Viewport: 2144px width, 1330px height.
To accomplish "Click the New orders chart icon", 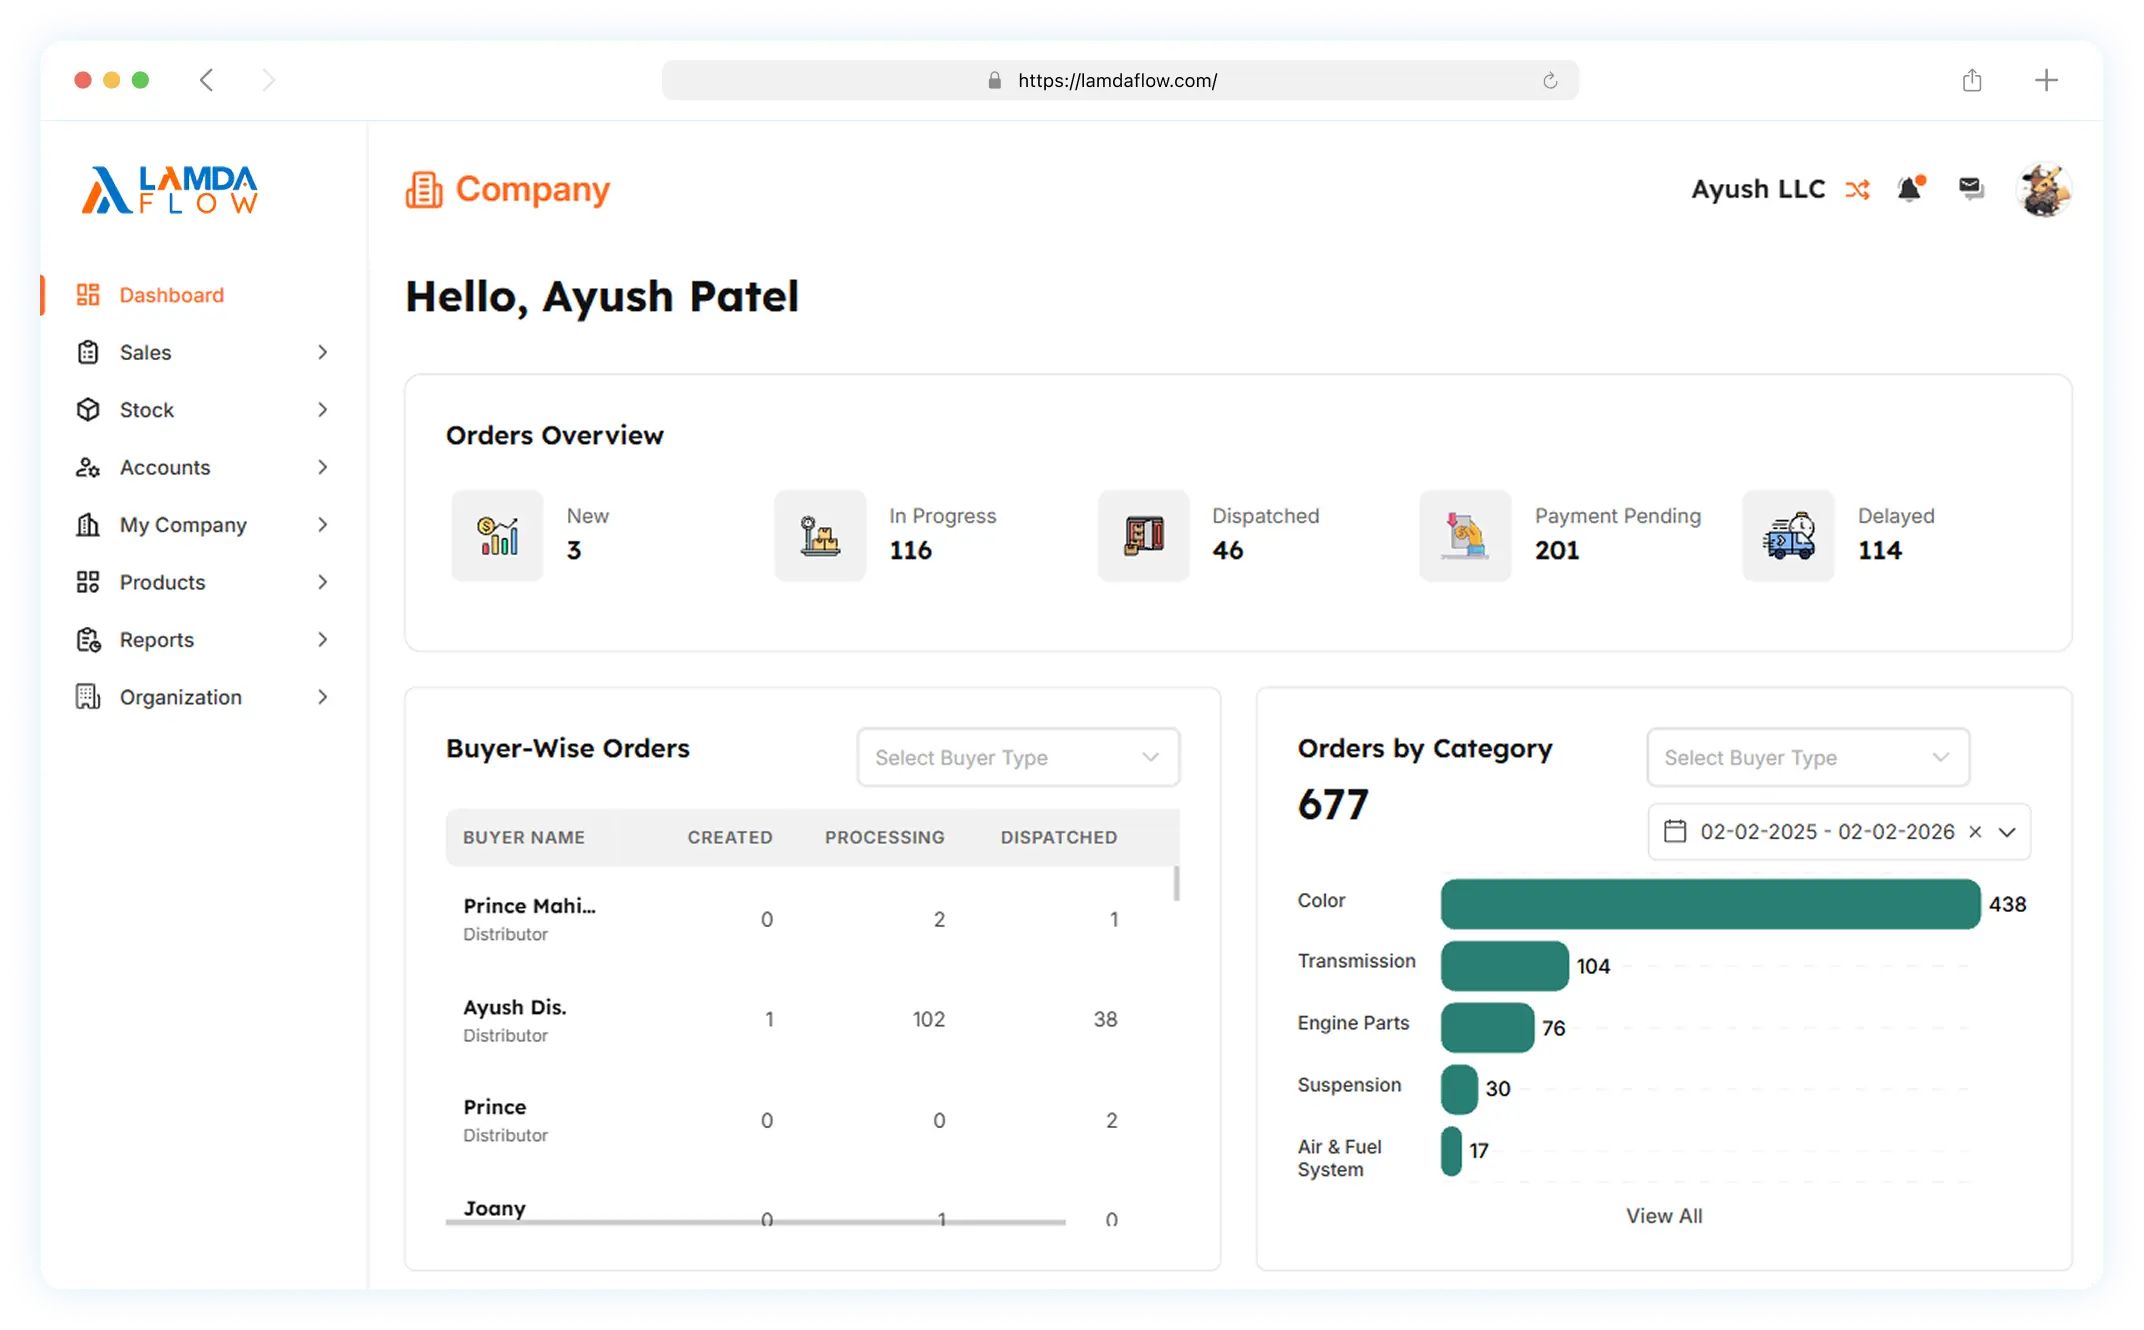I will [497, 535].
